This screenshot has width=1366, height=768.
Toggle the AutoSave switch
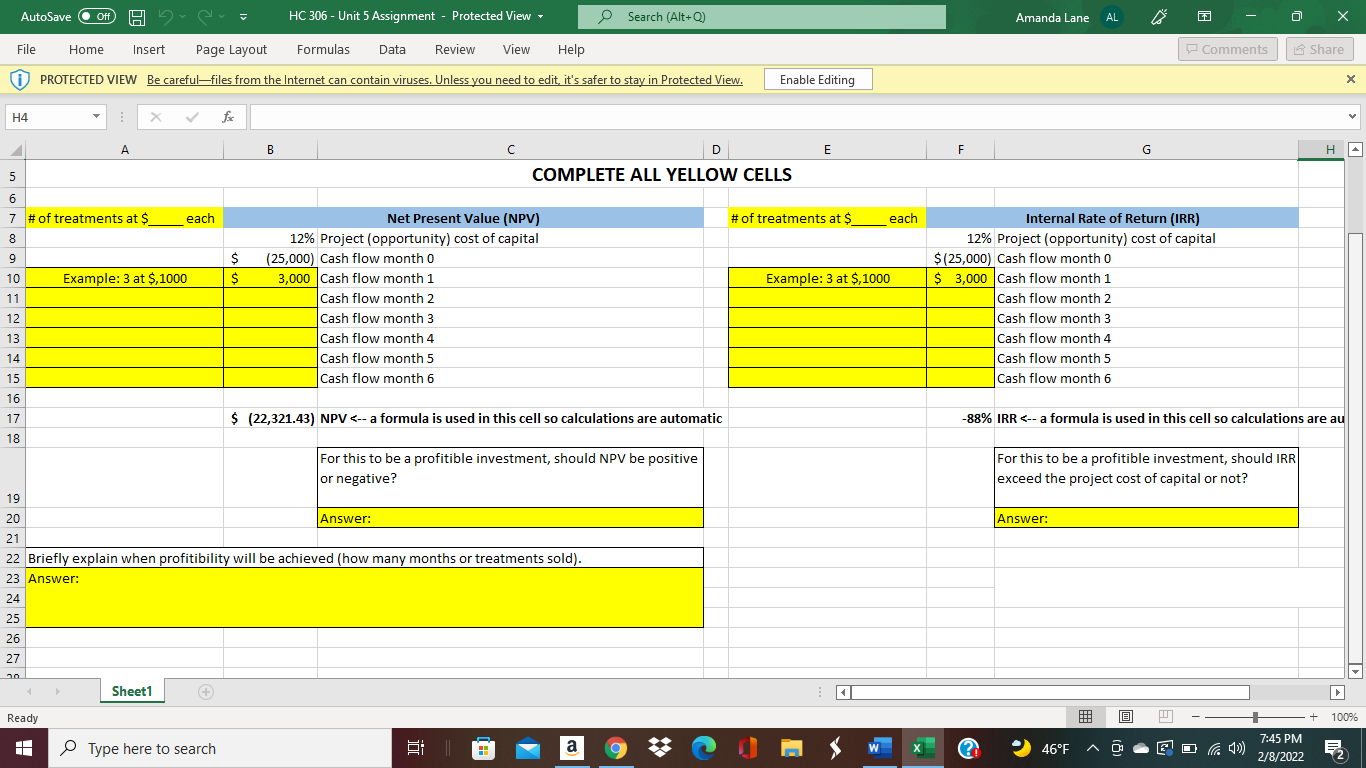click(x=97, y=17)
